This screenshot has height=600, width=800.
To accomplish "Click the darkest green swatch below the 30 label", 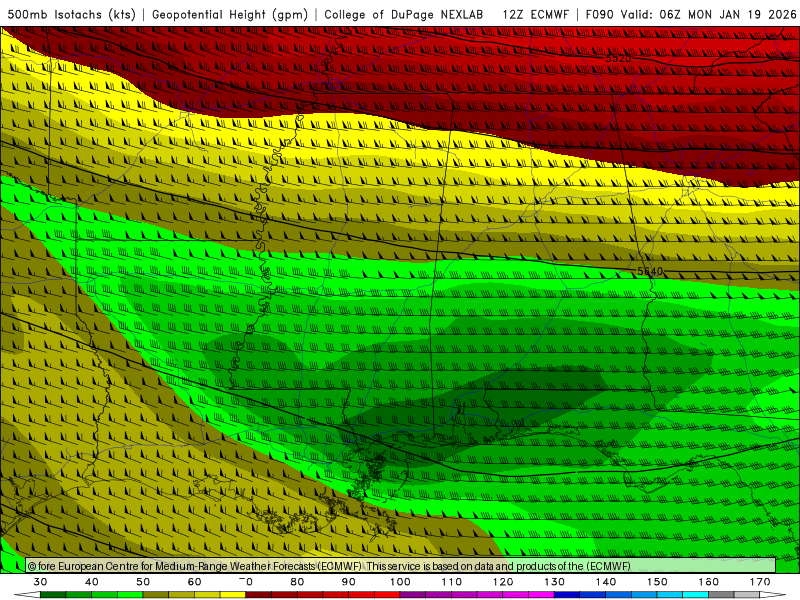I will 53,595.
